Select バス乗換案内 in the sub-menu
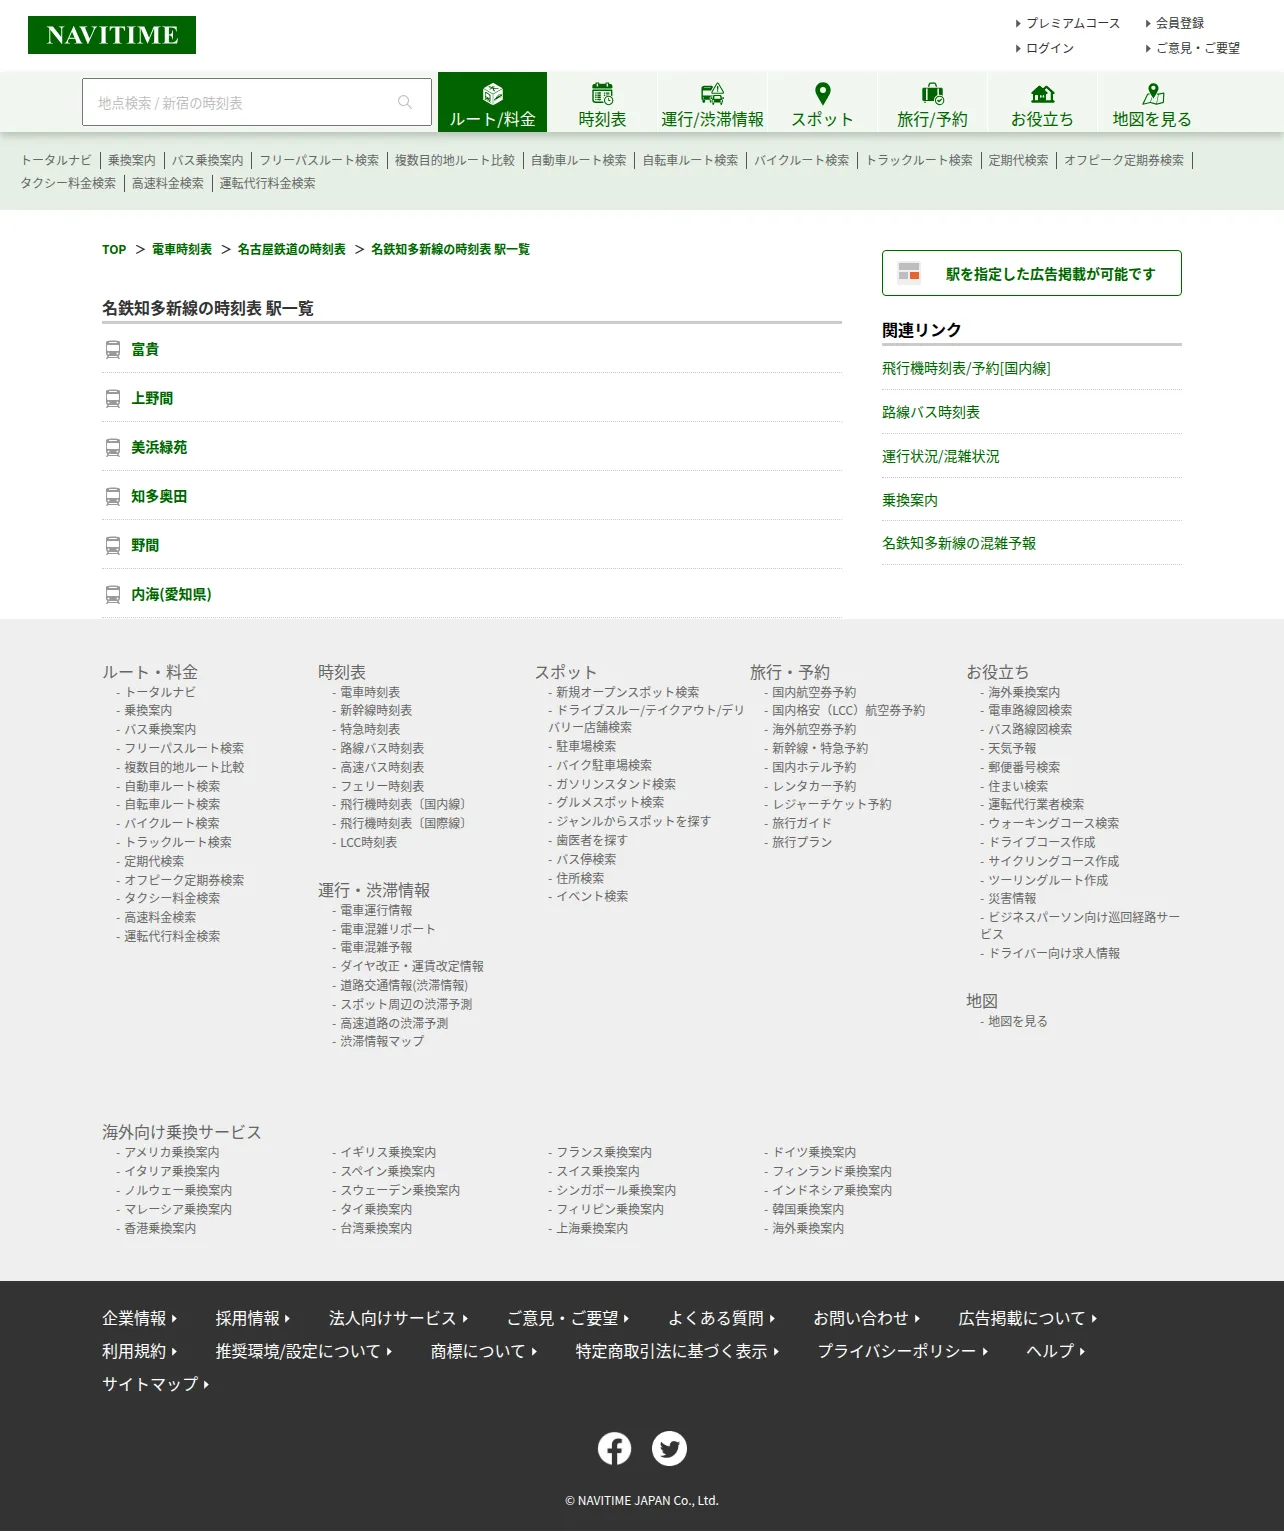This screenshot has width=1284, height=1532. pyautogui.click(x=208, y=160)
